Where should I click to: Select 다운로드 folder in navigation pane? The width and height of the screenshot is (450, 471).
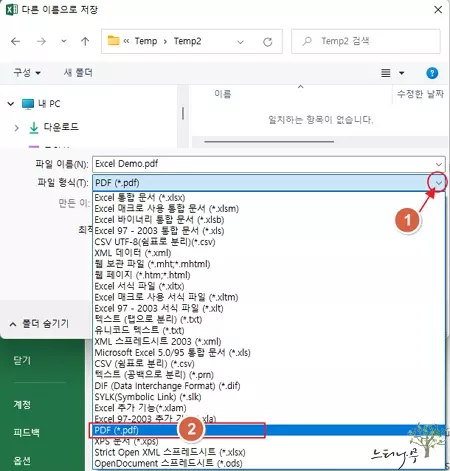point(54,127)
